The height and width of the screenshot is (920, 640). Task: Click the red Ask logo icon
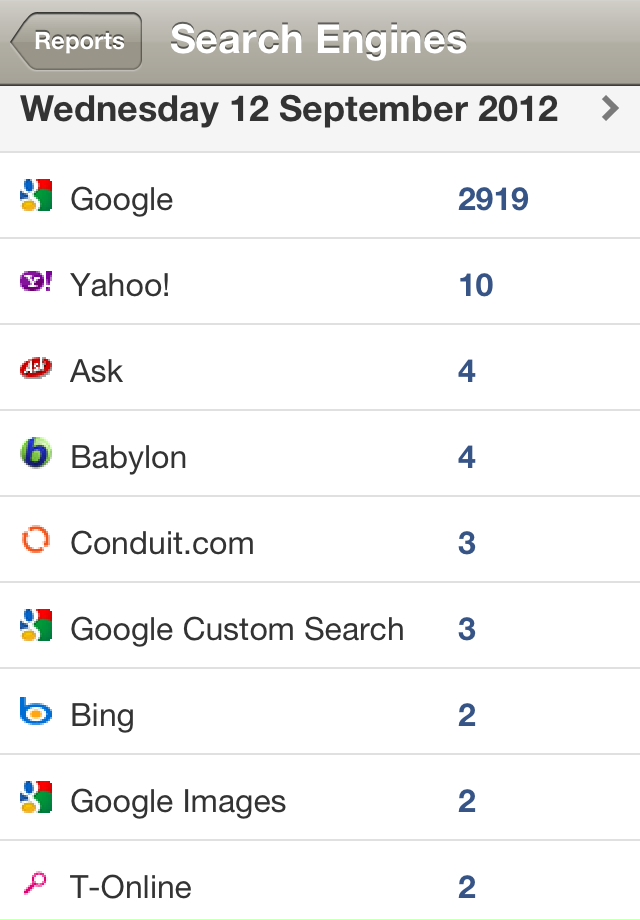36,369
